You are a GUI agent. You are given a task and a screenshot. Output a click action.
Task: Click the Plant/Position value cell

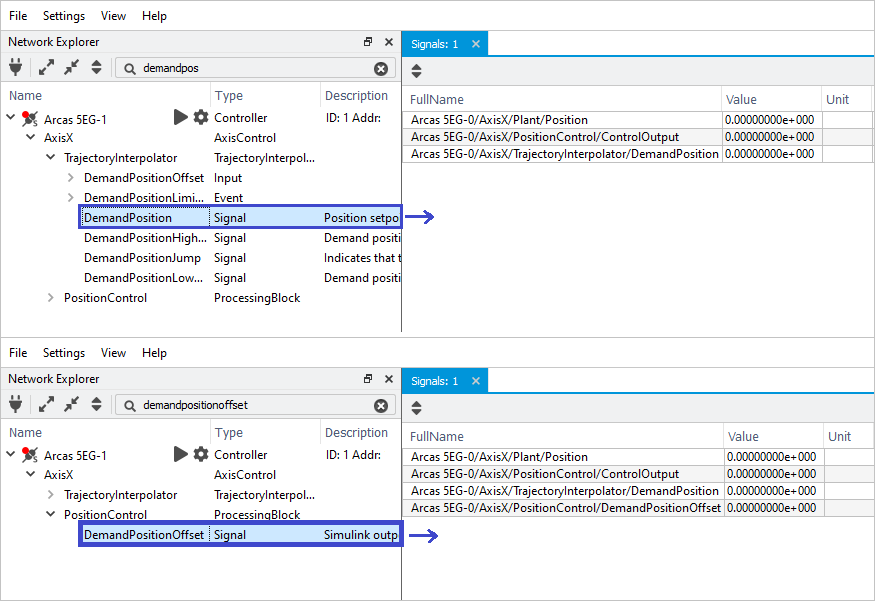click(x=769, y=119)
